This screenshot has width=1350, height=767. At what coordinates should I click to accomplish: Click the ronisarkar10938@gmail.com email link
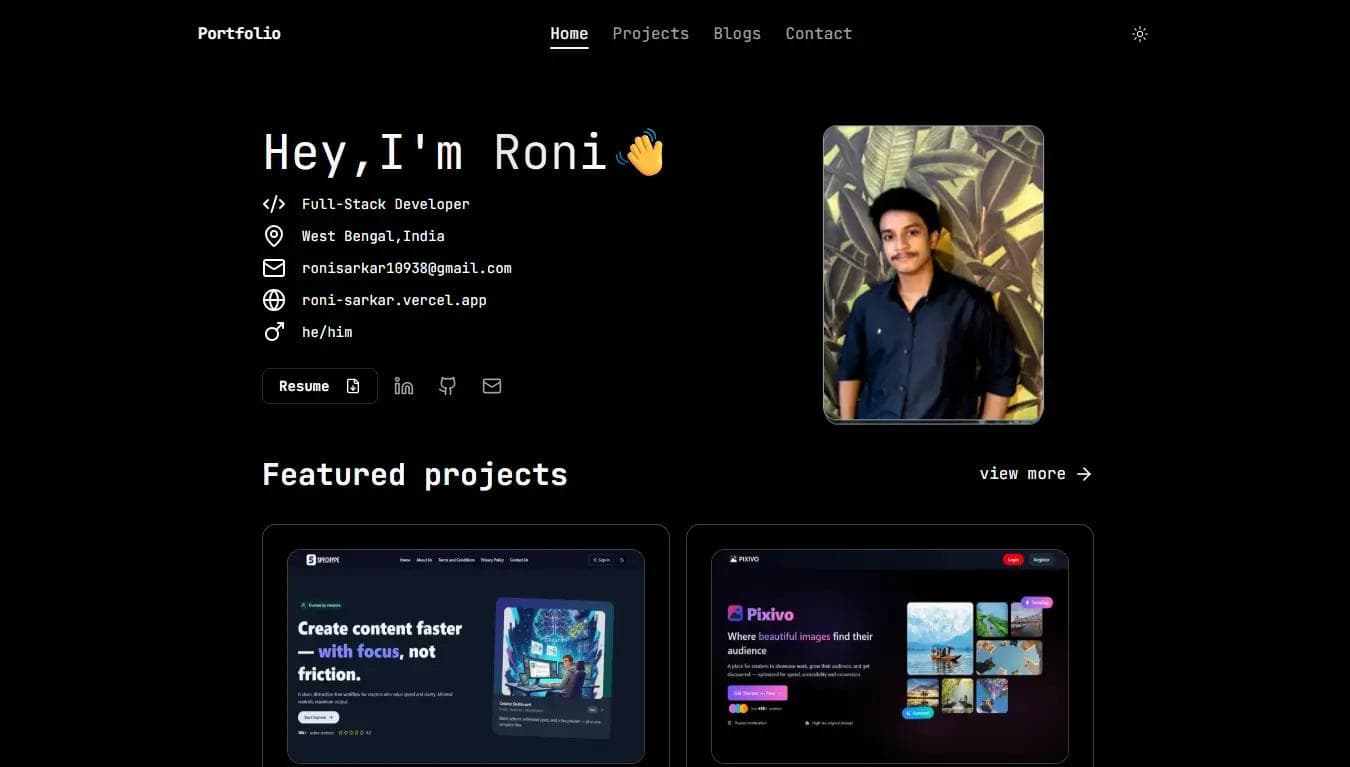pos(406,267)
